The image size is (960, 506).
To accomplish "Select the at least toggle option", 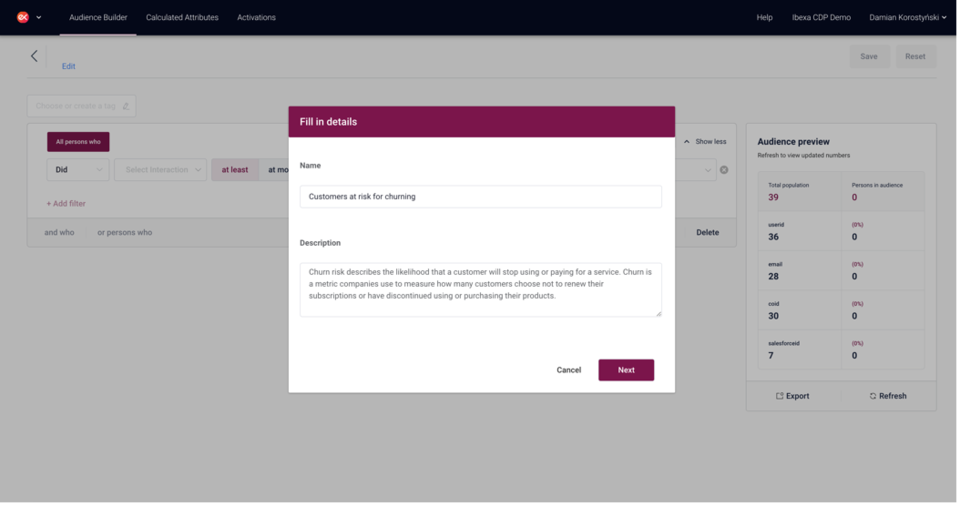I will click(x=235, y=170).
